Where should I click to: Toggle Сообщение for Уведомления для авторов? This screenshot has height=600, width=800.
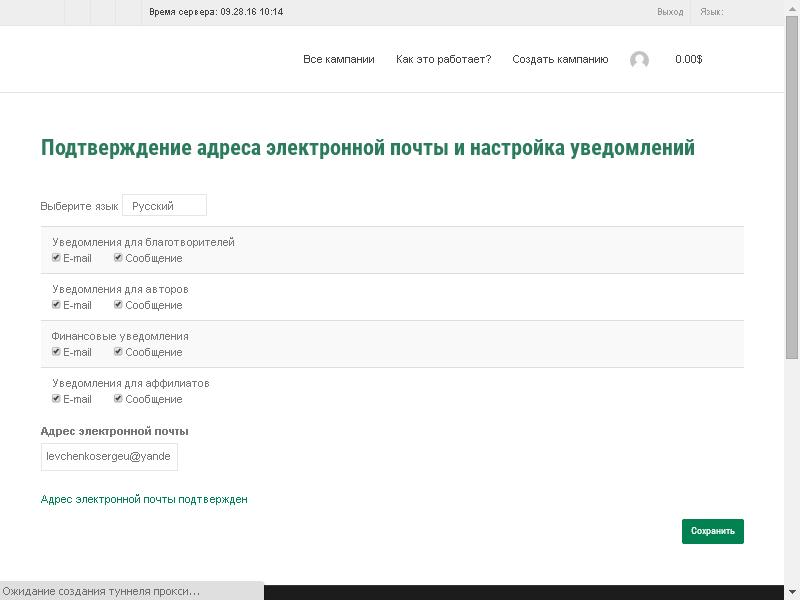pyautogui.click(x=118, y=305)
